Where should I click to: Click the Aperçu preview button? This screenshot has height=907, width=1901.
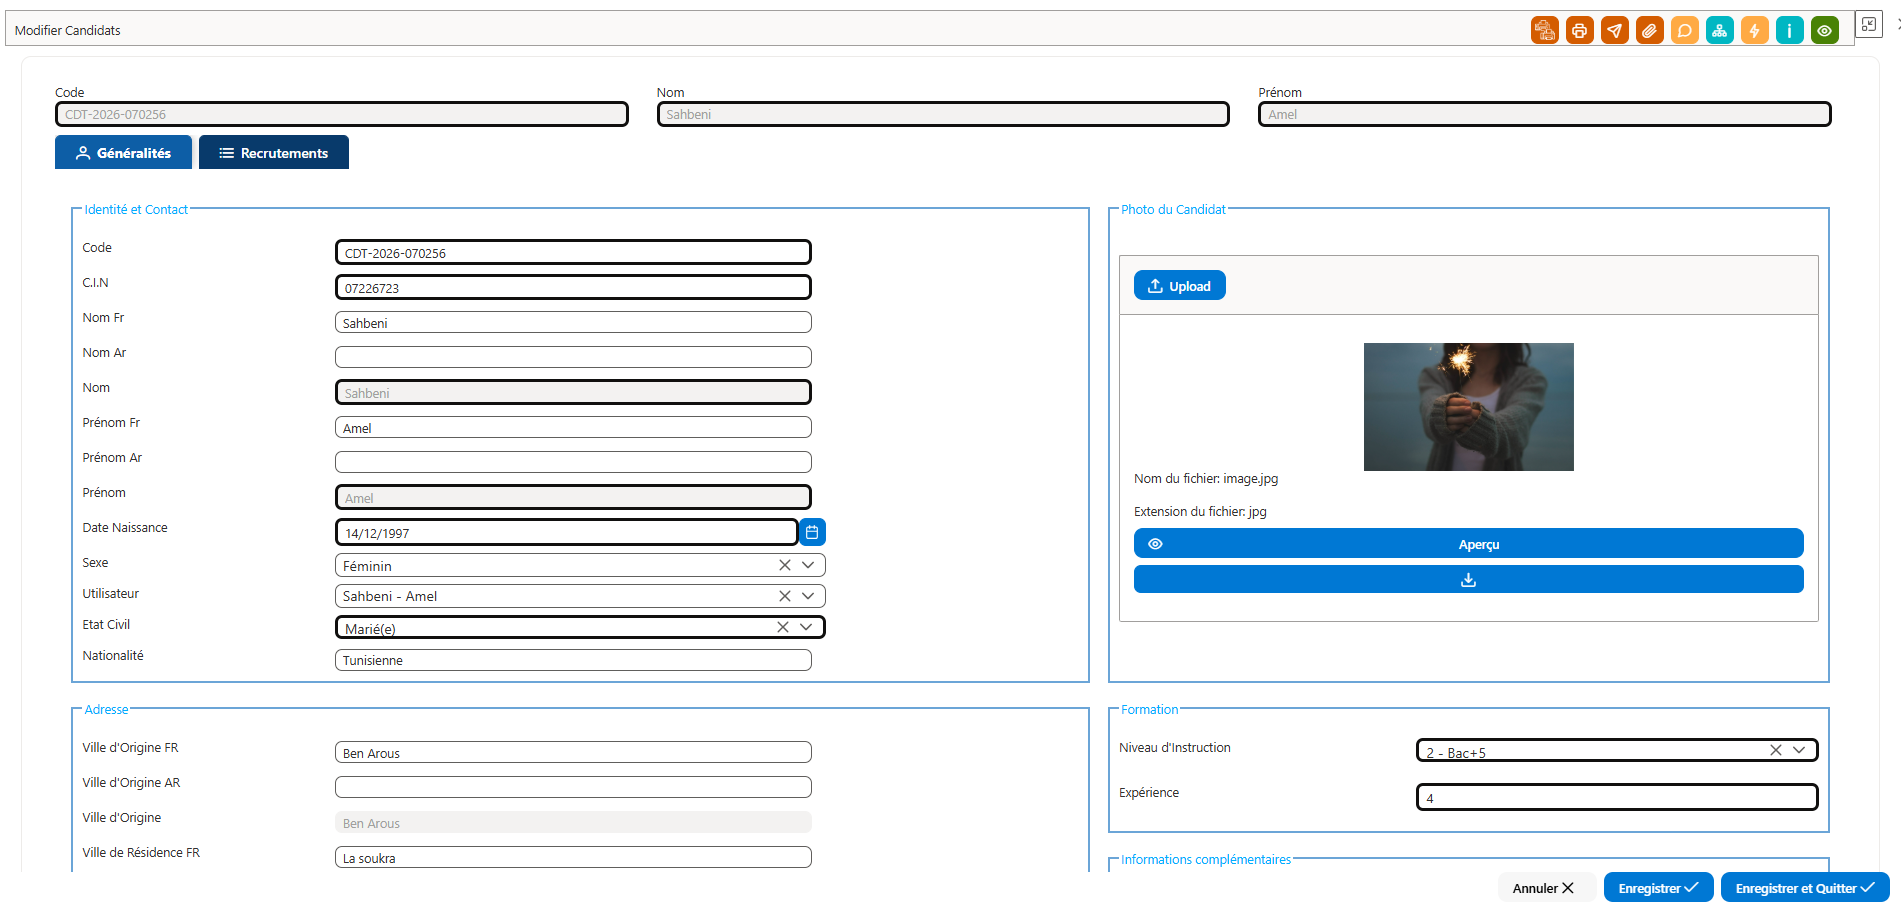coord(1468,544)
